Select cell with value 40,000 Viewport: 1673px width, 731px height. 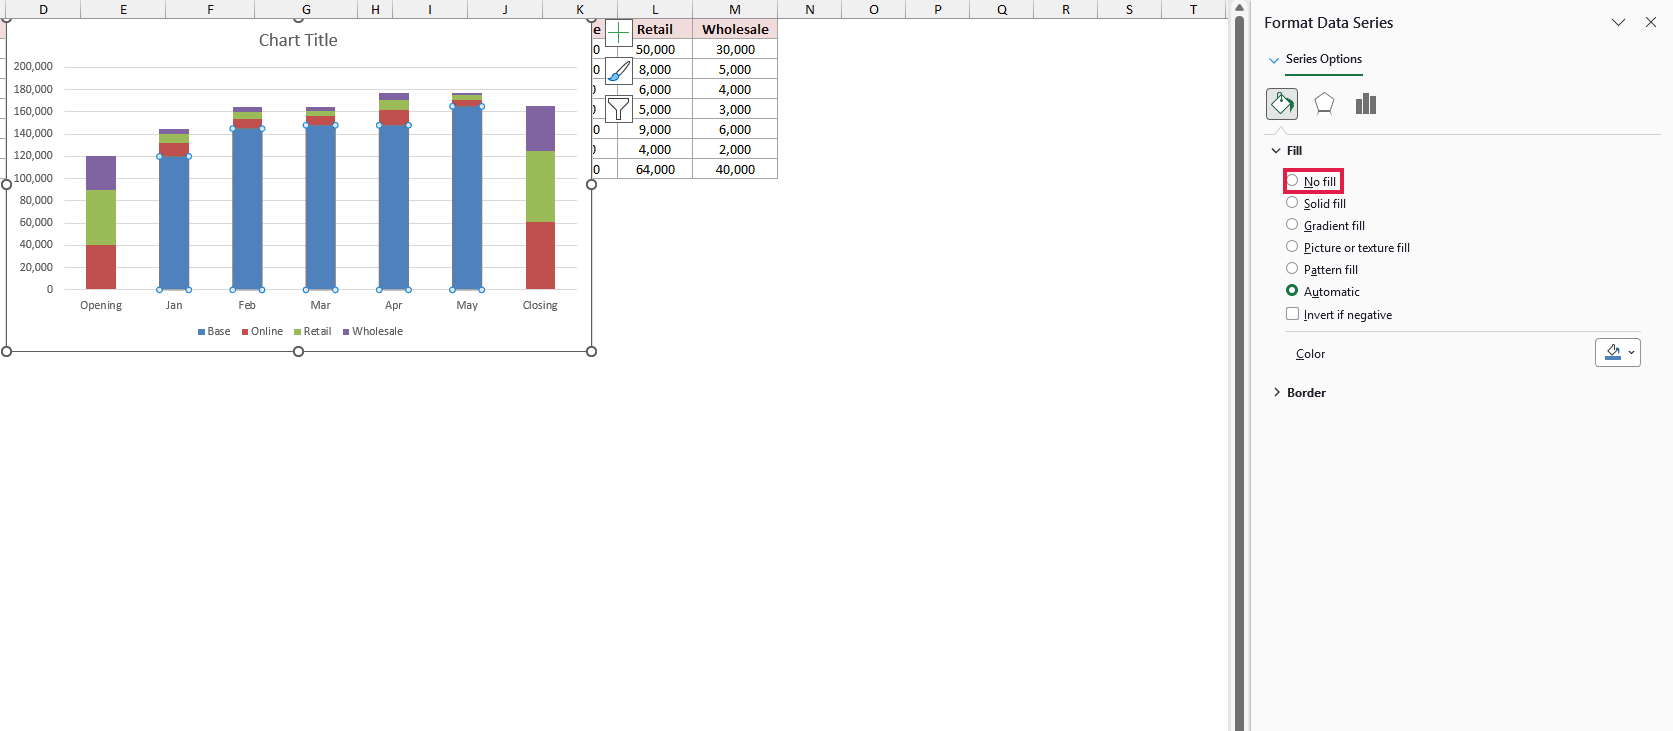coord(735,169)
